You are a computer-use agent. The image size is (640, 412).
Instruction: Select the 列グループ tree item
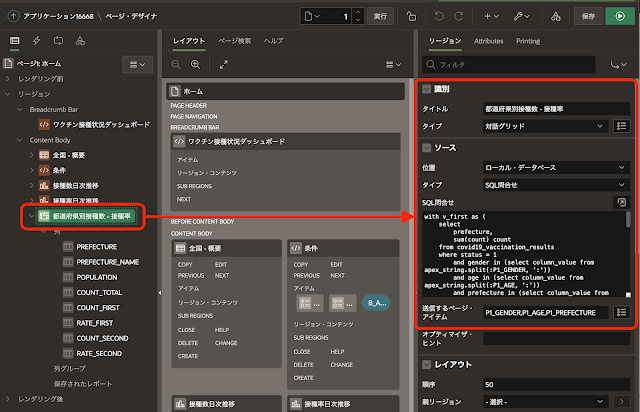pyautogui.click(x=70, y=368)
